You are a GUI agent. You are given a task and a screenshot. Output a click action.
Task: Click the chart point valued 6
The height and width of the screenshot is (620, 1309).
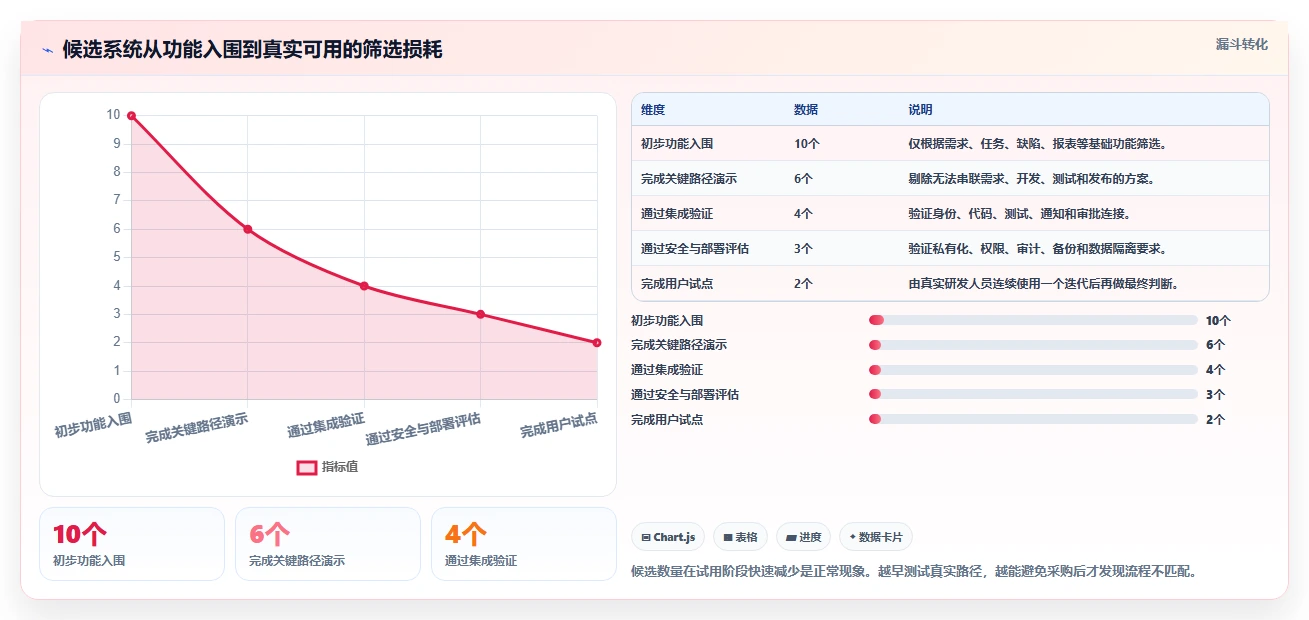(x=248, y=229)
